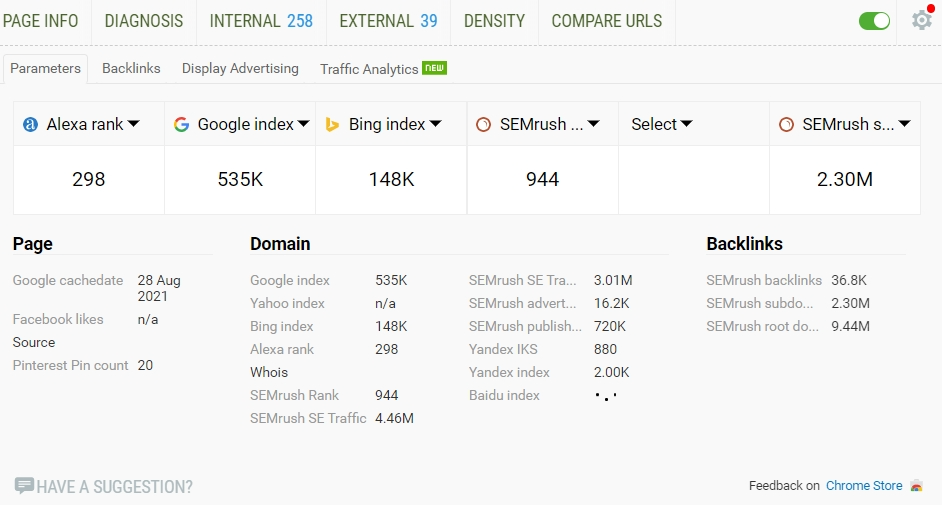This screenshot has height=505, width=942.
Task: Click the SEMrush icon beside 'SEMrush ...'
Action: point(483,124)
